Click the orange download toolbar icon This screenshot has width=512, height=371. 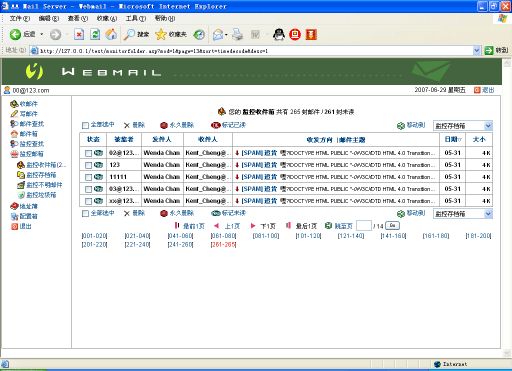click(x=311, y=34)
